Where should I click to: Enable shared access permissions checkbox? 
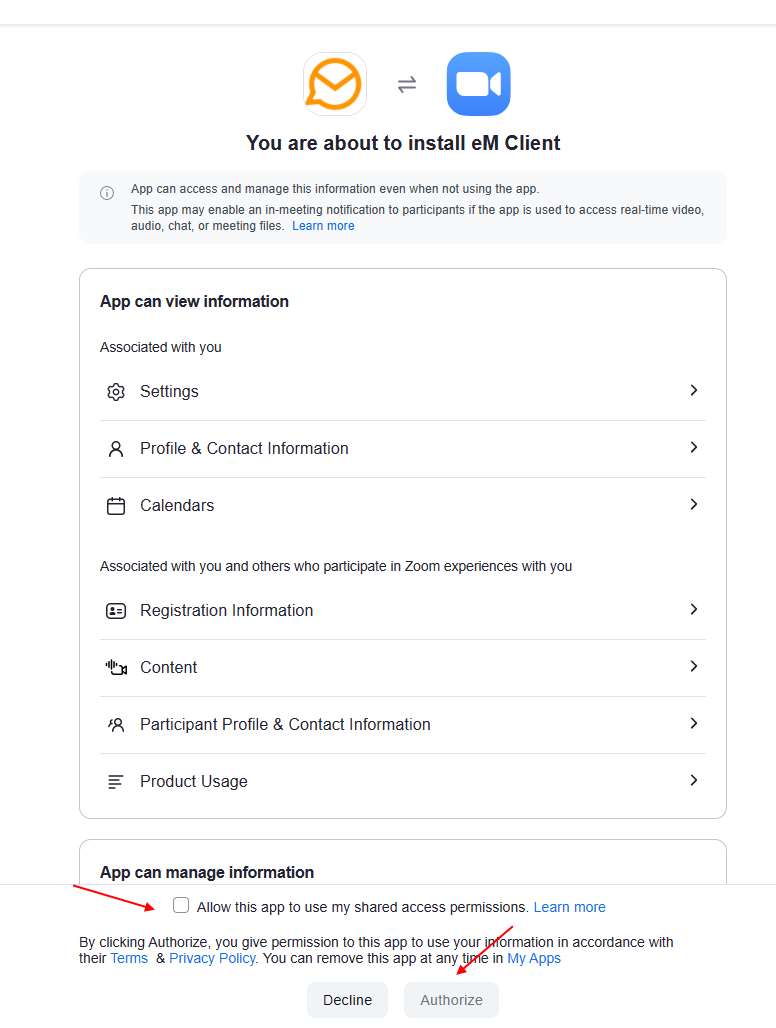pyautogui.click(x=181, y=905)
